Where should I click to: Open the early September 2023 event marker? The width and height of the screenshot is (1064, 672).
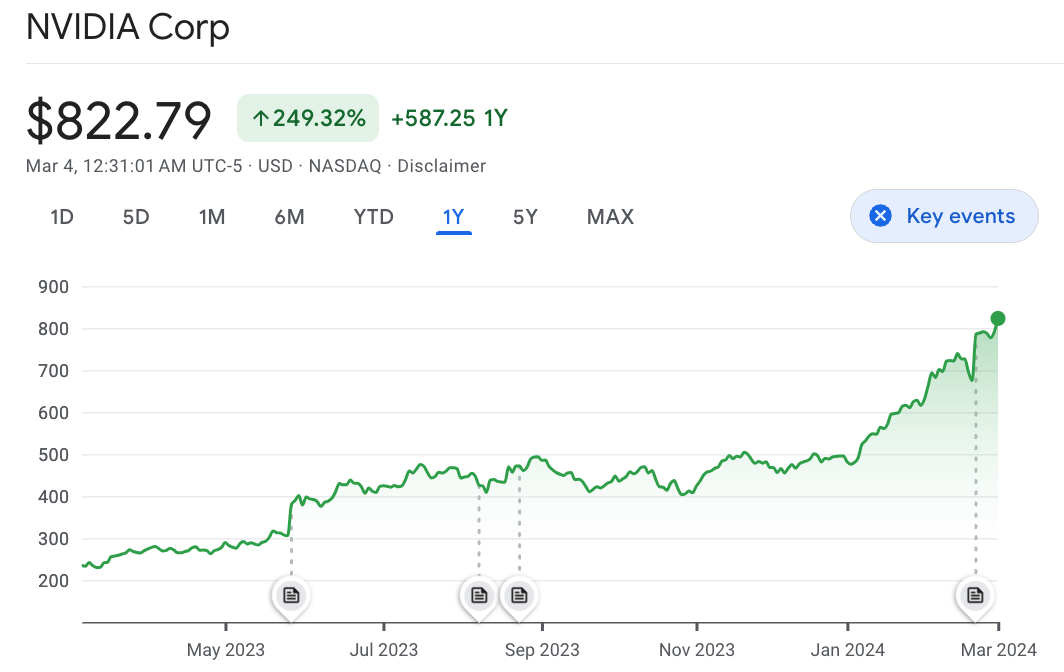518,595
